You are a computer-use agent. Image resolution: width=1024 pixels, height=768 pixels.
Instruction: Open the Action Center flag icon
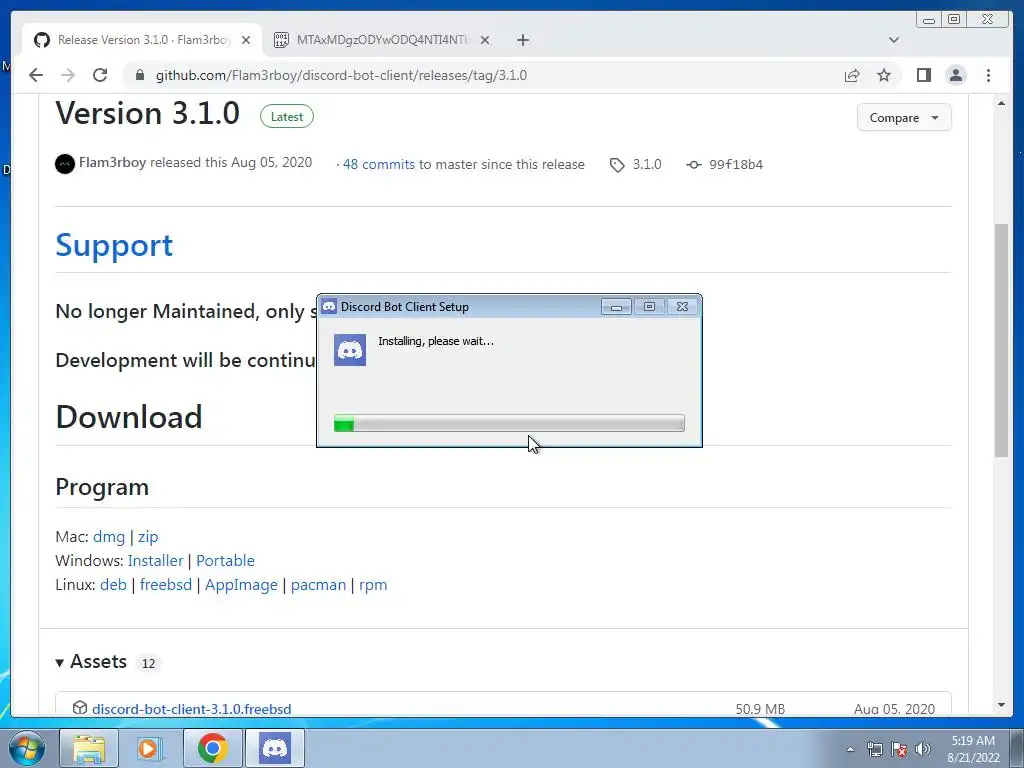(x=899, y=749)
